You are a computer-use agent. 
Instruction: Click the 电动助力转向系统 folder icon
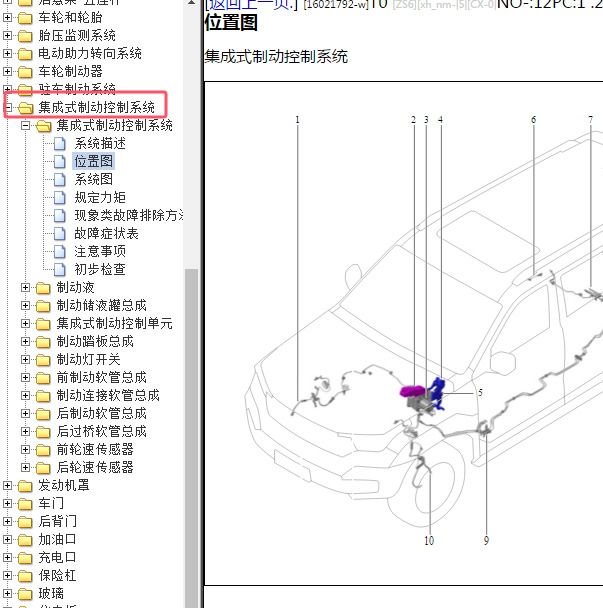coord(25,54)
